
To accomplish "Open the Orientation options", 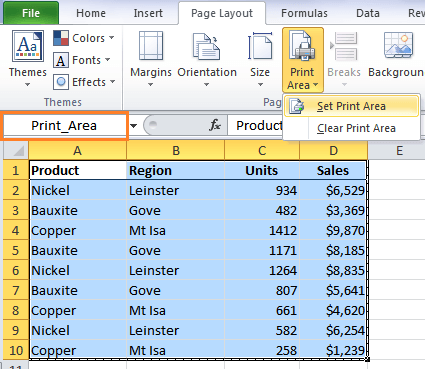I will pyautogui.click(x=207, y=59).
